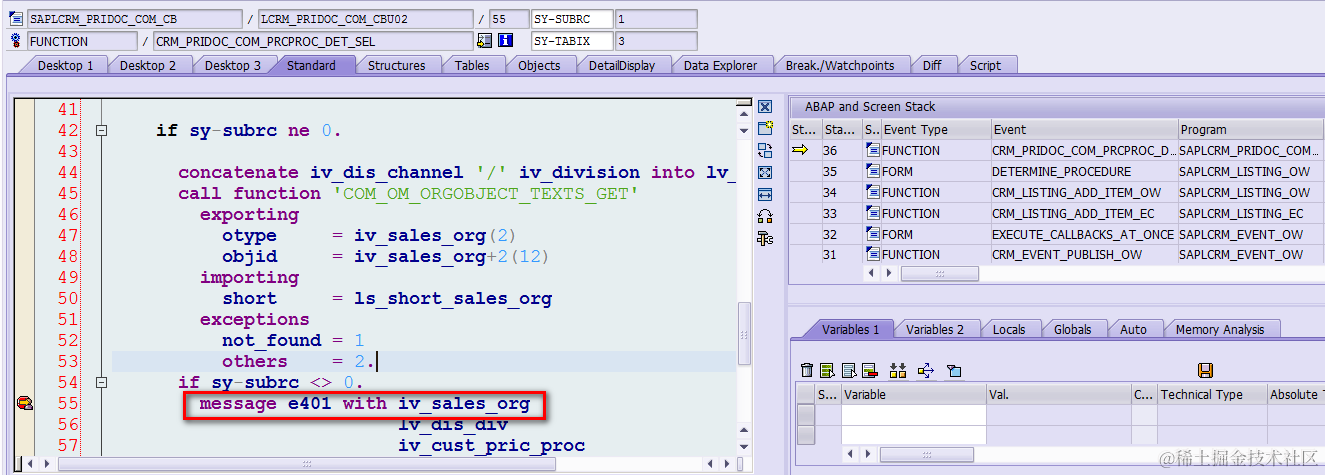Click stack level 35 source icon

click(x=873, y=171)
